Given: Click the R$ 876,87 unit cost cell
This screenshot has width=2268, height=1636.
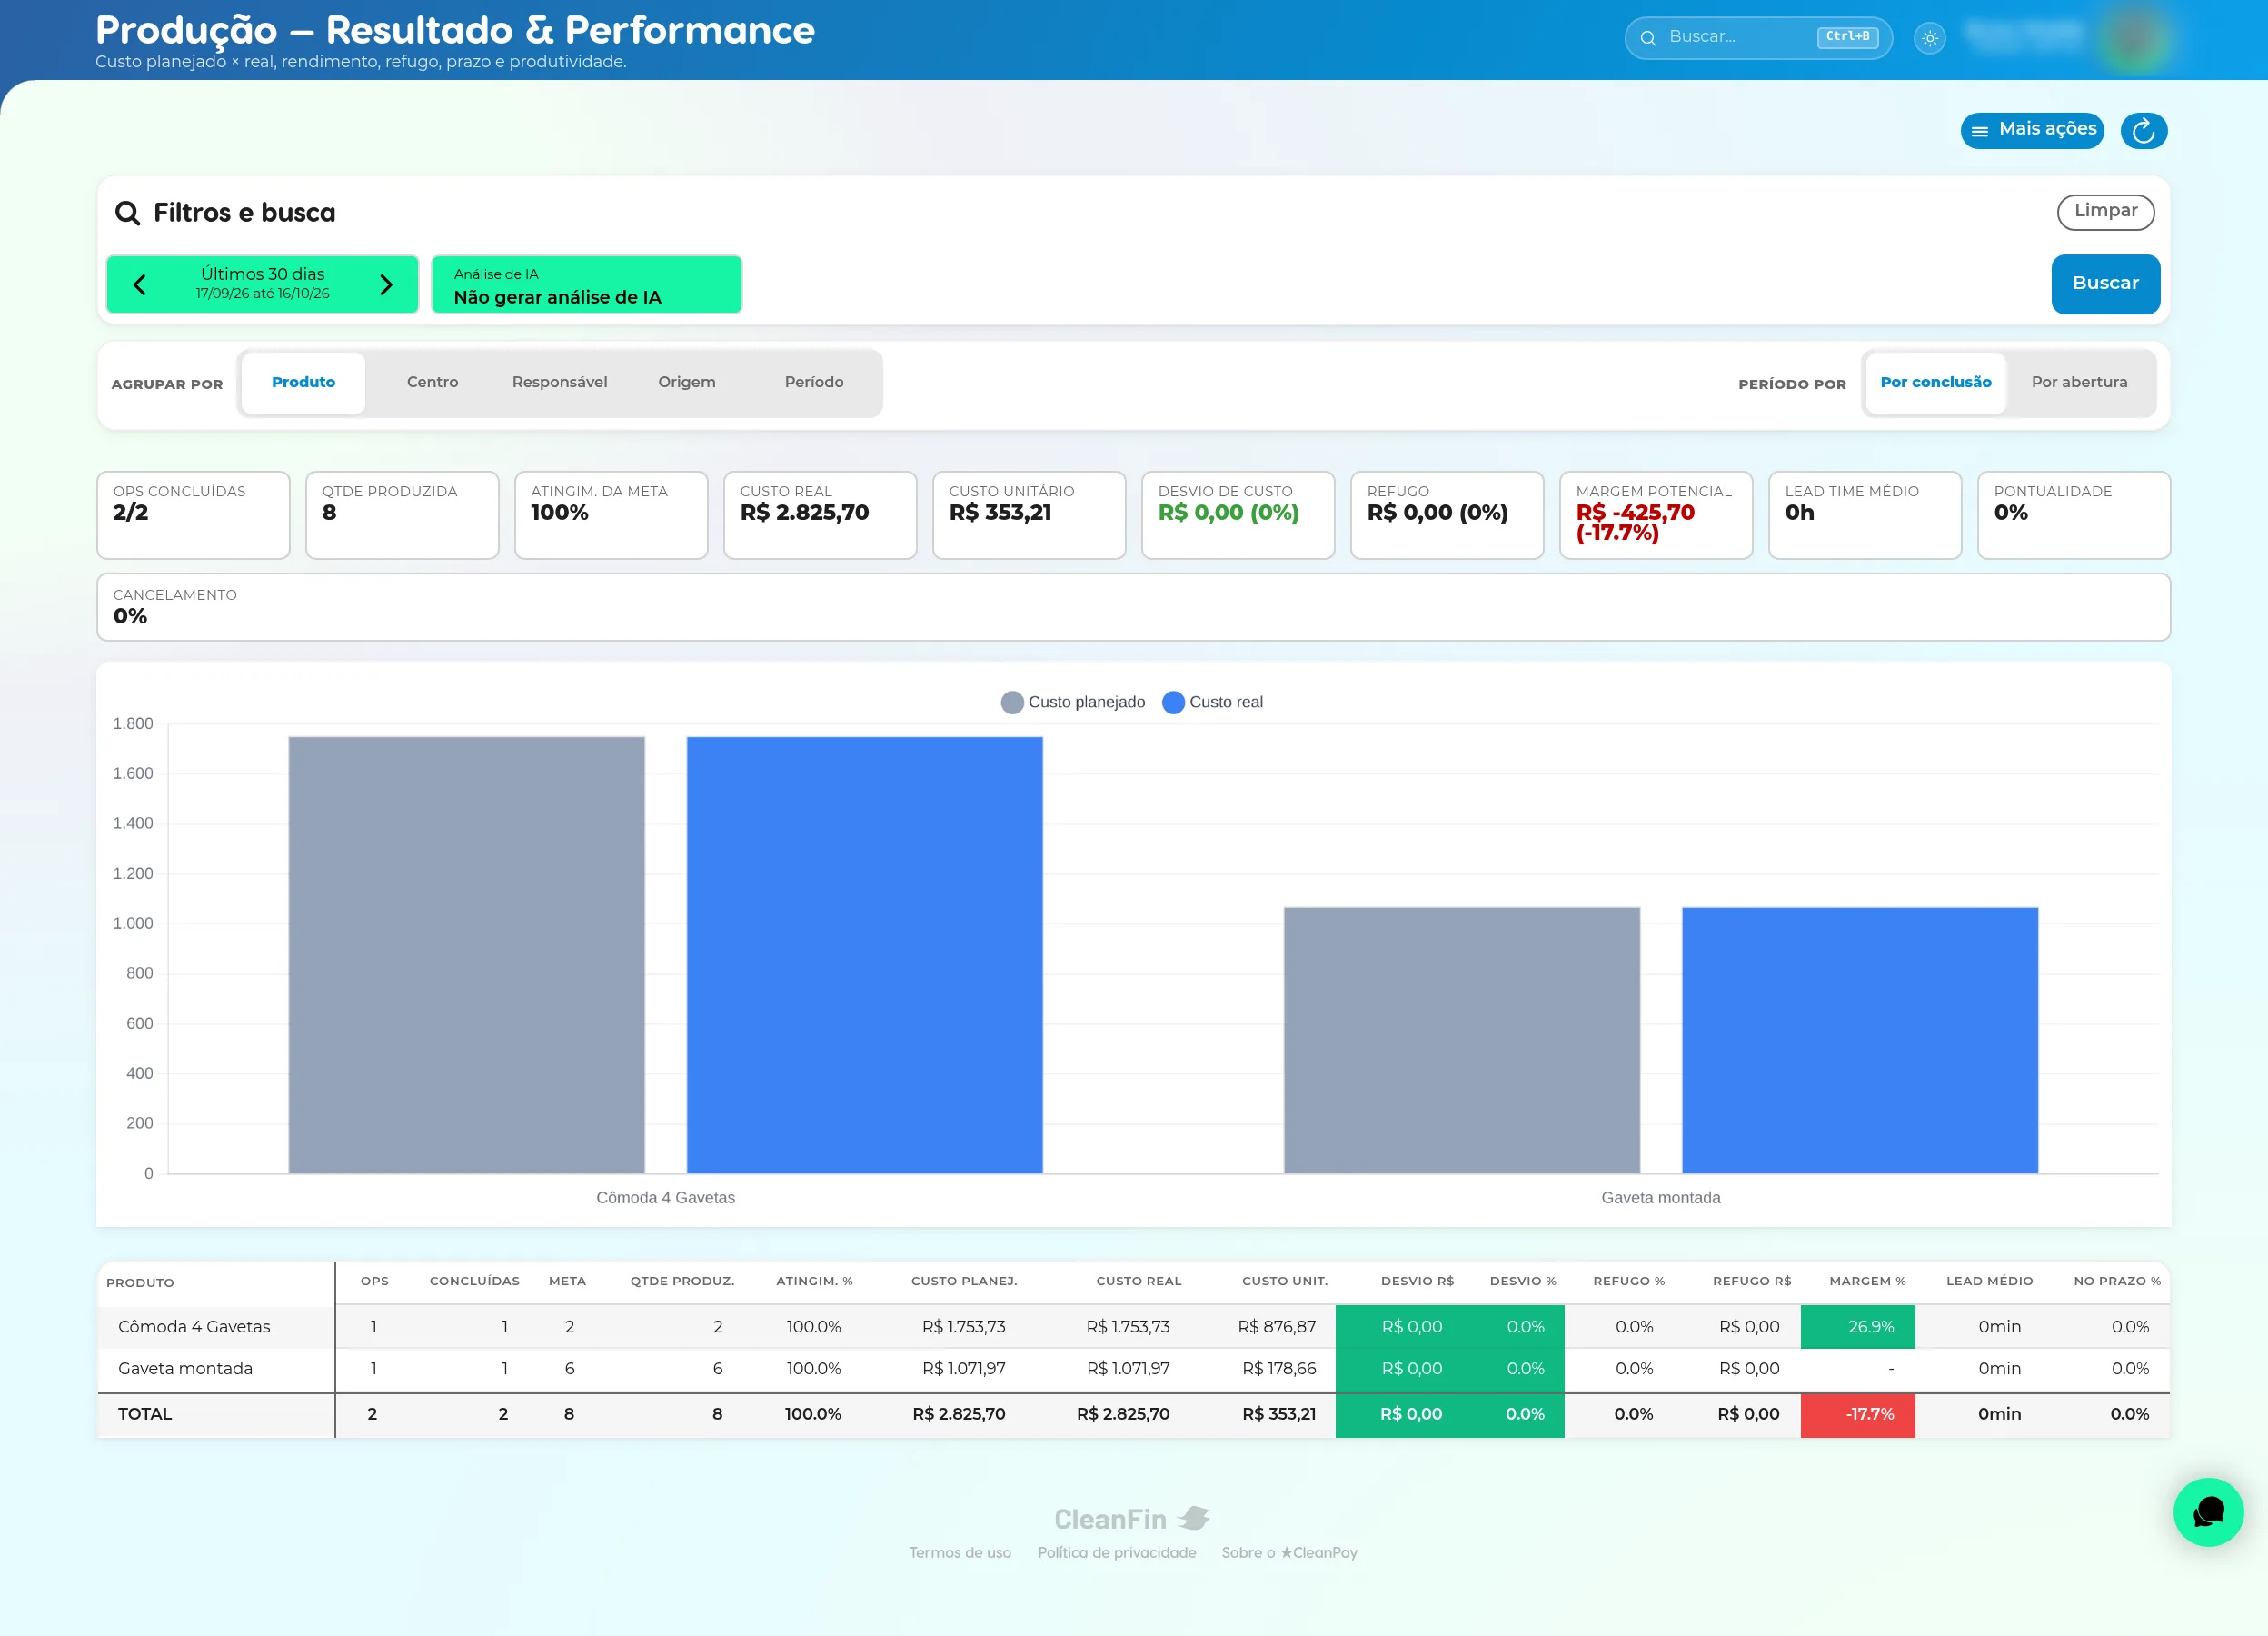Looking at the screenshot, I should tap(1276, 1326).
